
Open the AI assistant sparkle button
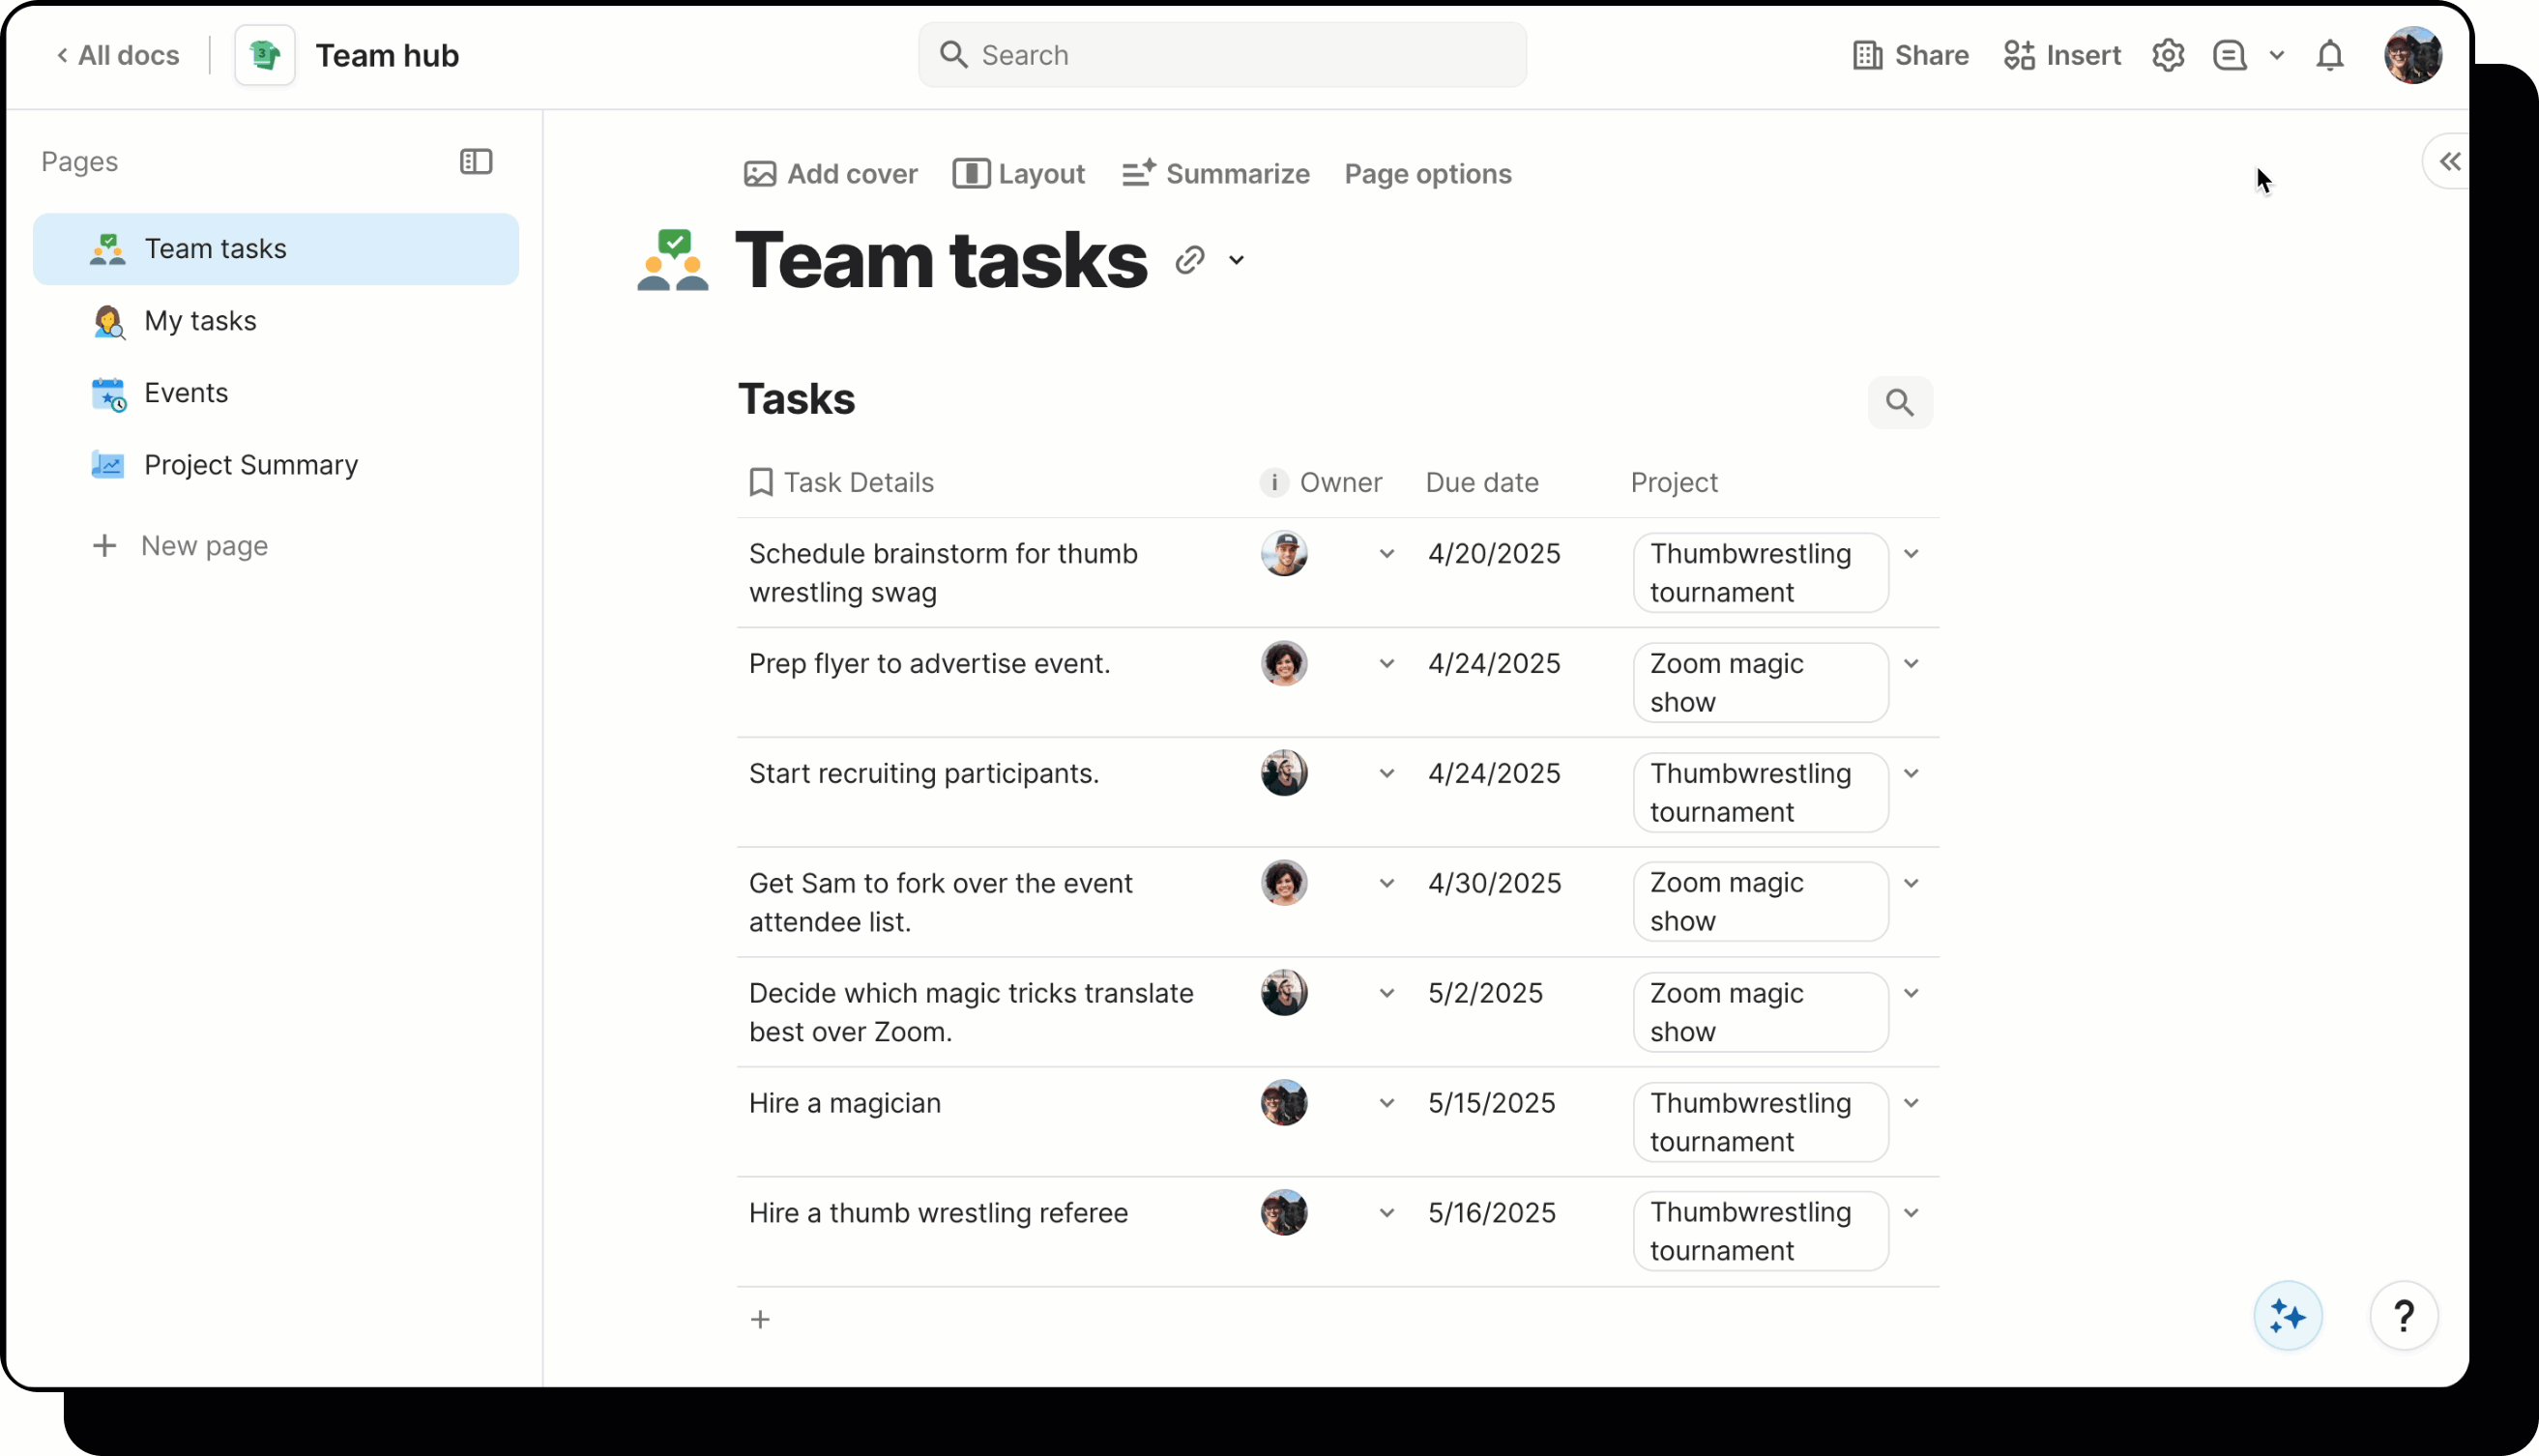click(2287, 1316)
